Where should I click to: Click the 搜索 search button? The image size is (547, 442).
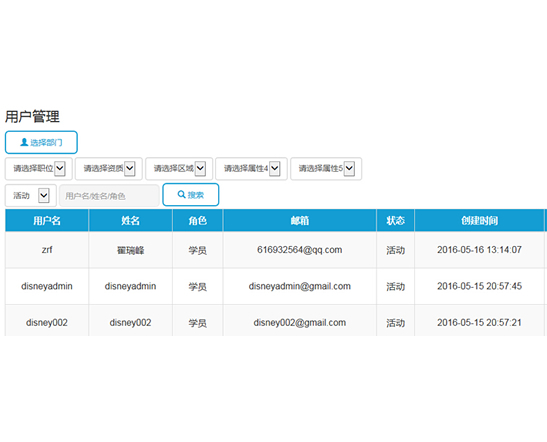click(x=191, y=195)
